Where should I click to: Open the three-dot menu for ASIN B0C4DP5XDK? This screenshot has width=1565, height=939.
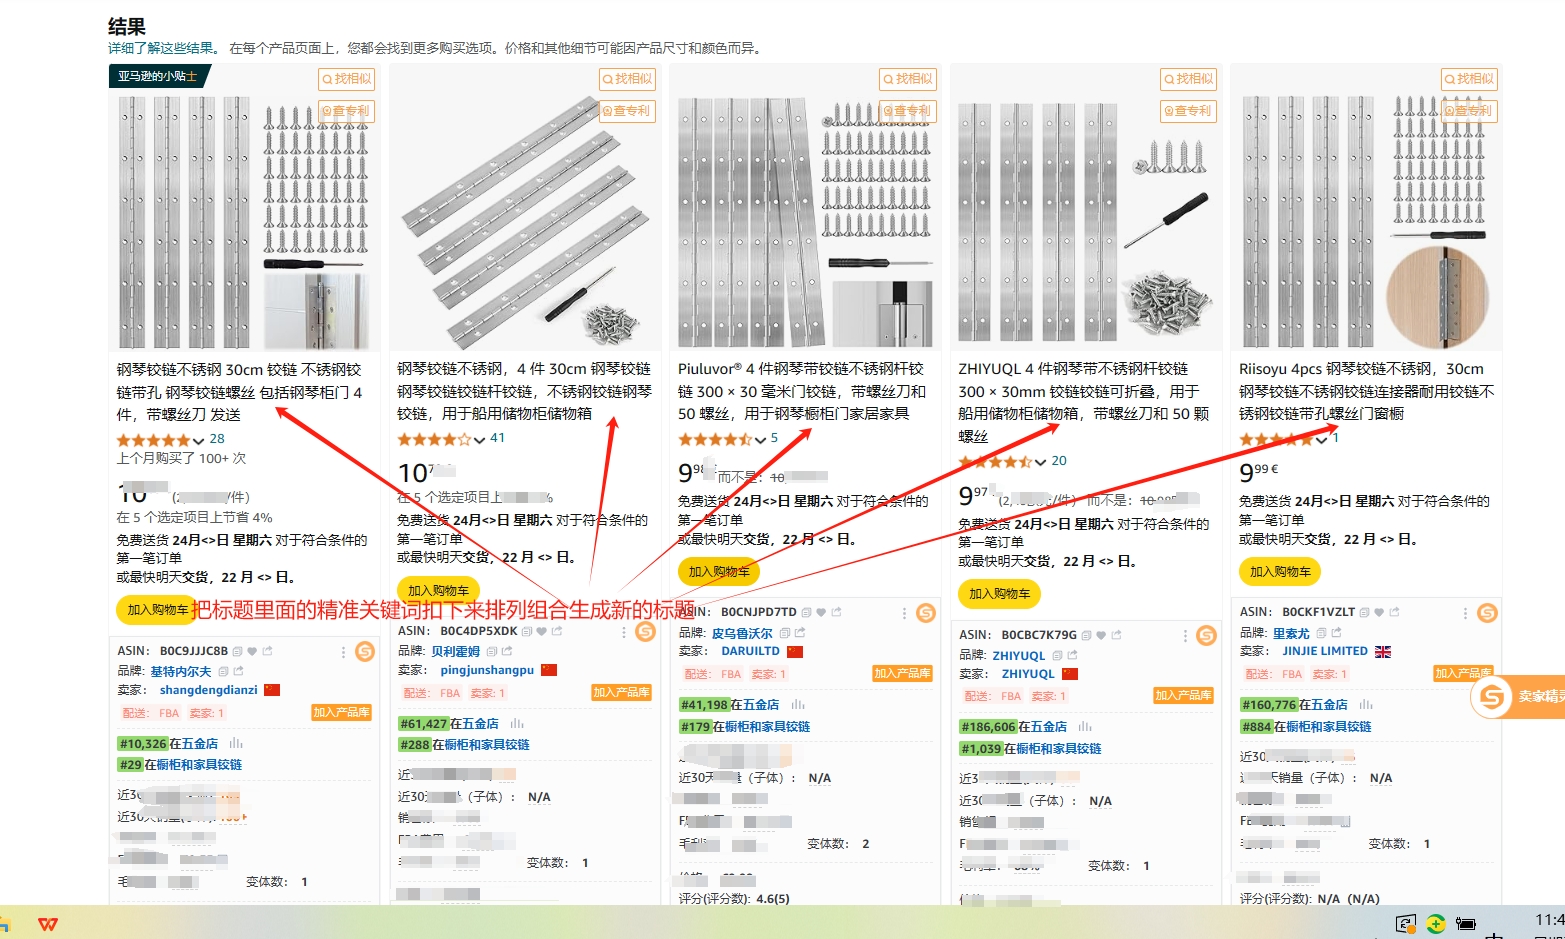[624, 632]
